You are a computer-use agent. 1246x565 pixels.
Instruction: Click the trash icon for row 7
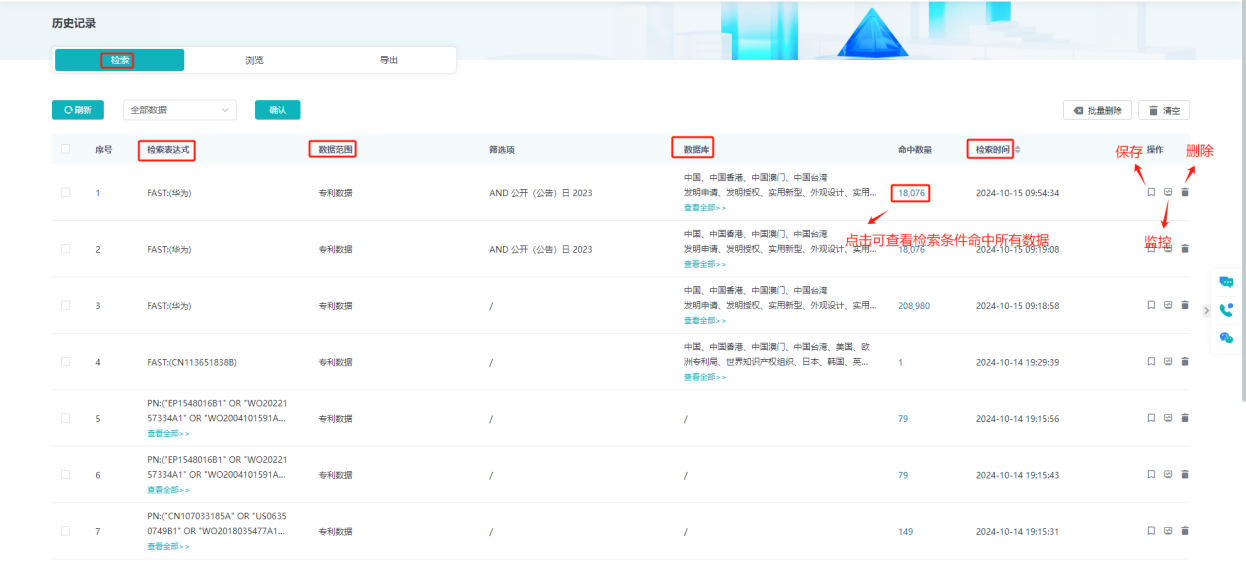point(1185,531)
